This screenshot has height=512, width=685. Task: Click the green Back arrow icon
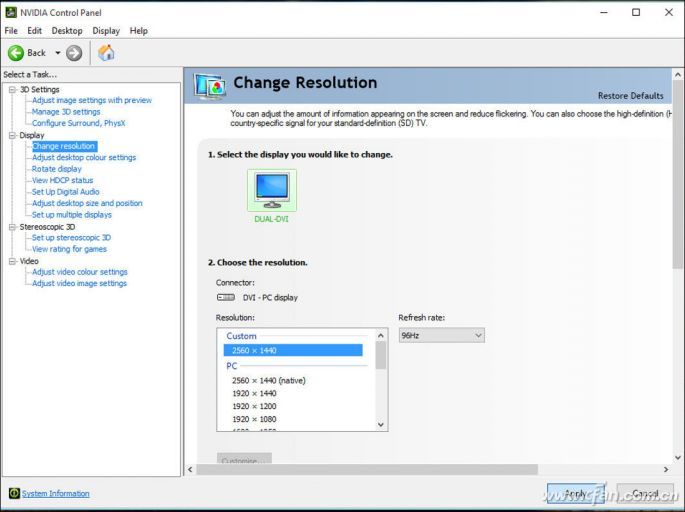click(x=16, y=53)
